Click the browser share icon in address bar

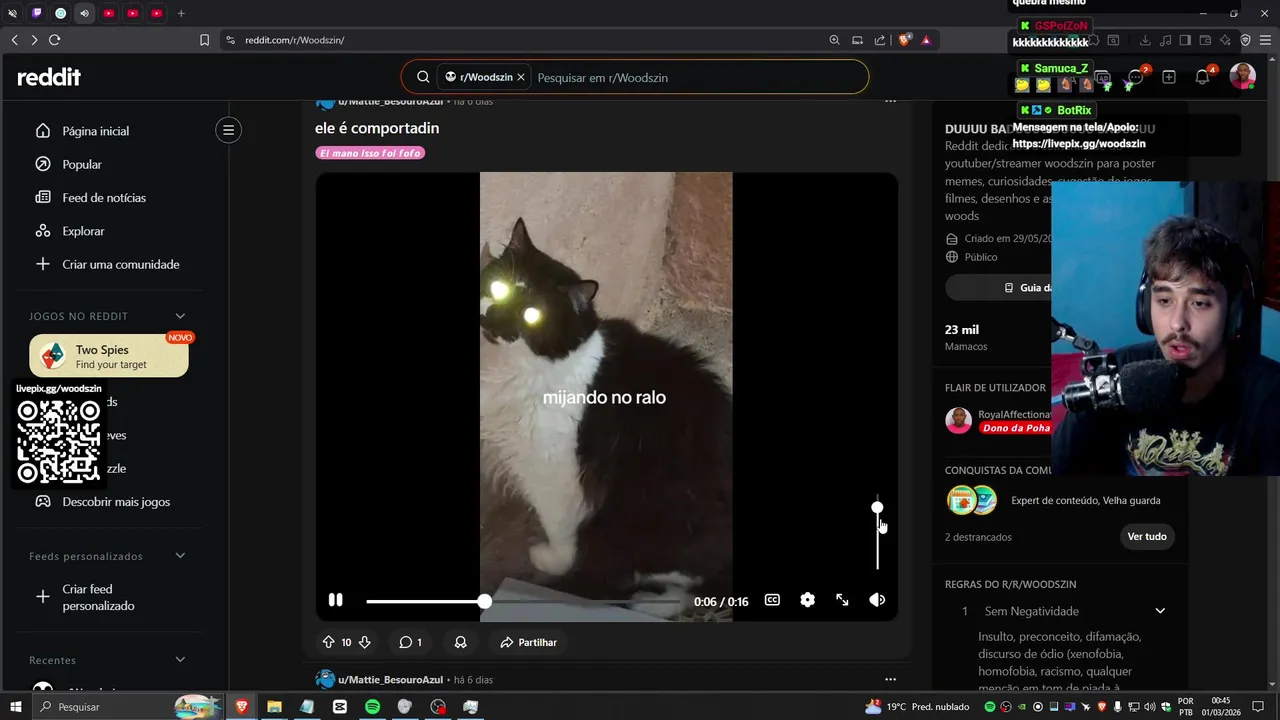coord(880,40)
